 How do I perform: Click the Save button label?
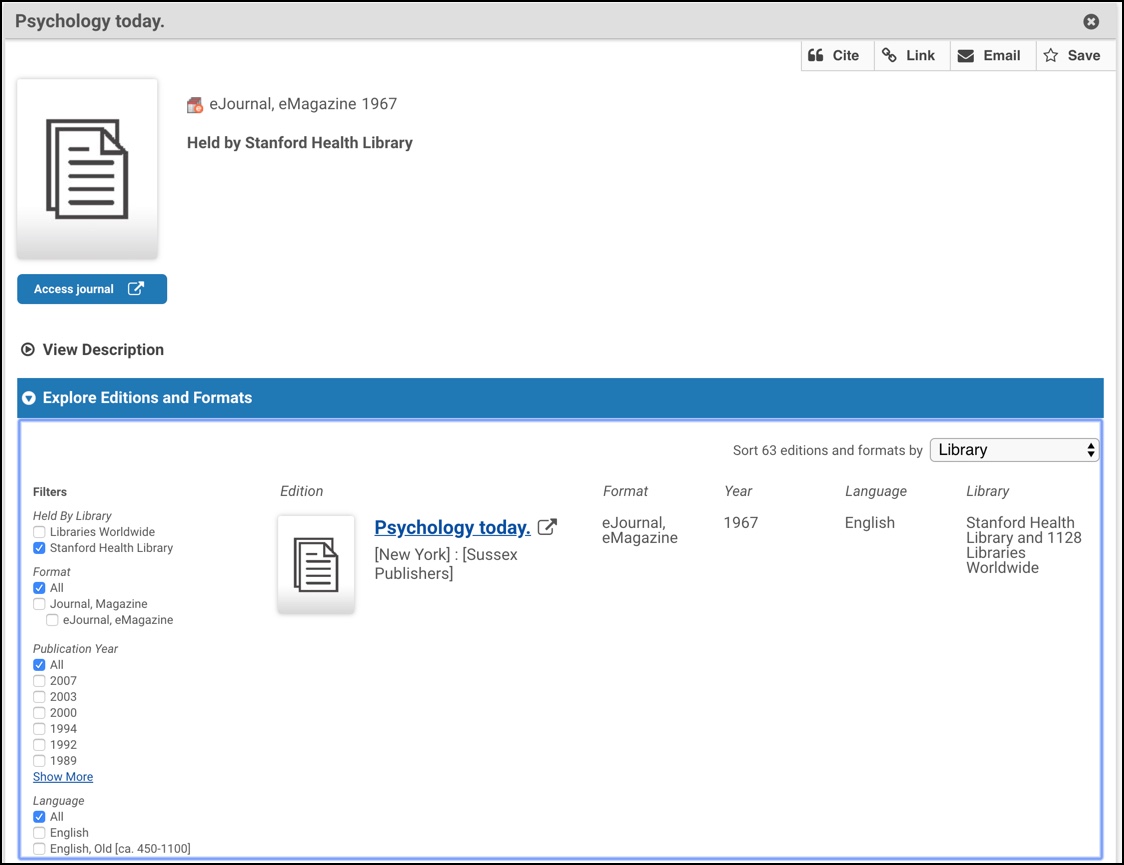pos(1084,55)
